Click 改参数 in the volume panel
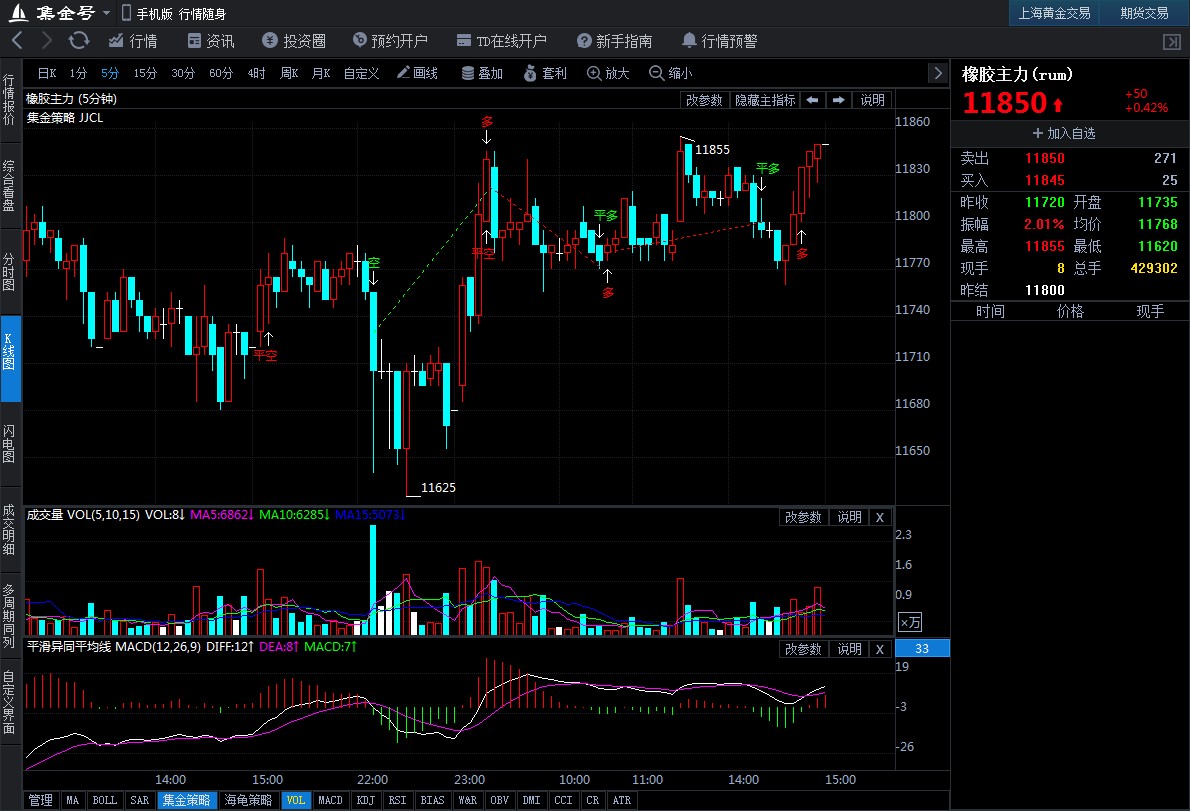The width and height of the screenshot is (1190, 811). tap(803, 517)
